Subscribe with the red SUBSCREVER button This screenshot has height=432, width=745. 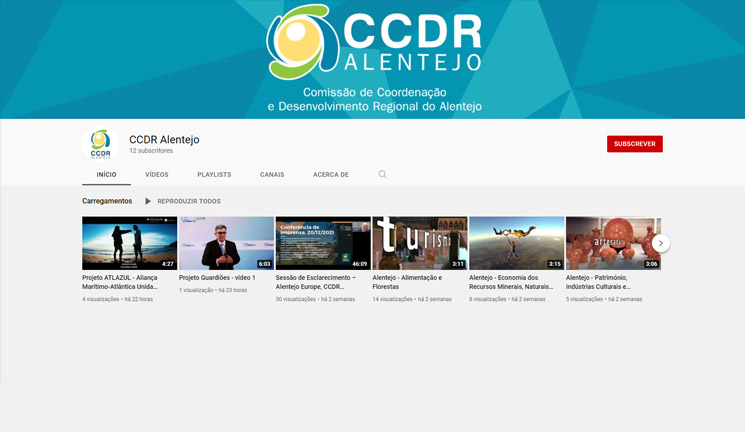pyautogui.click(x=634, y=144)
